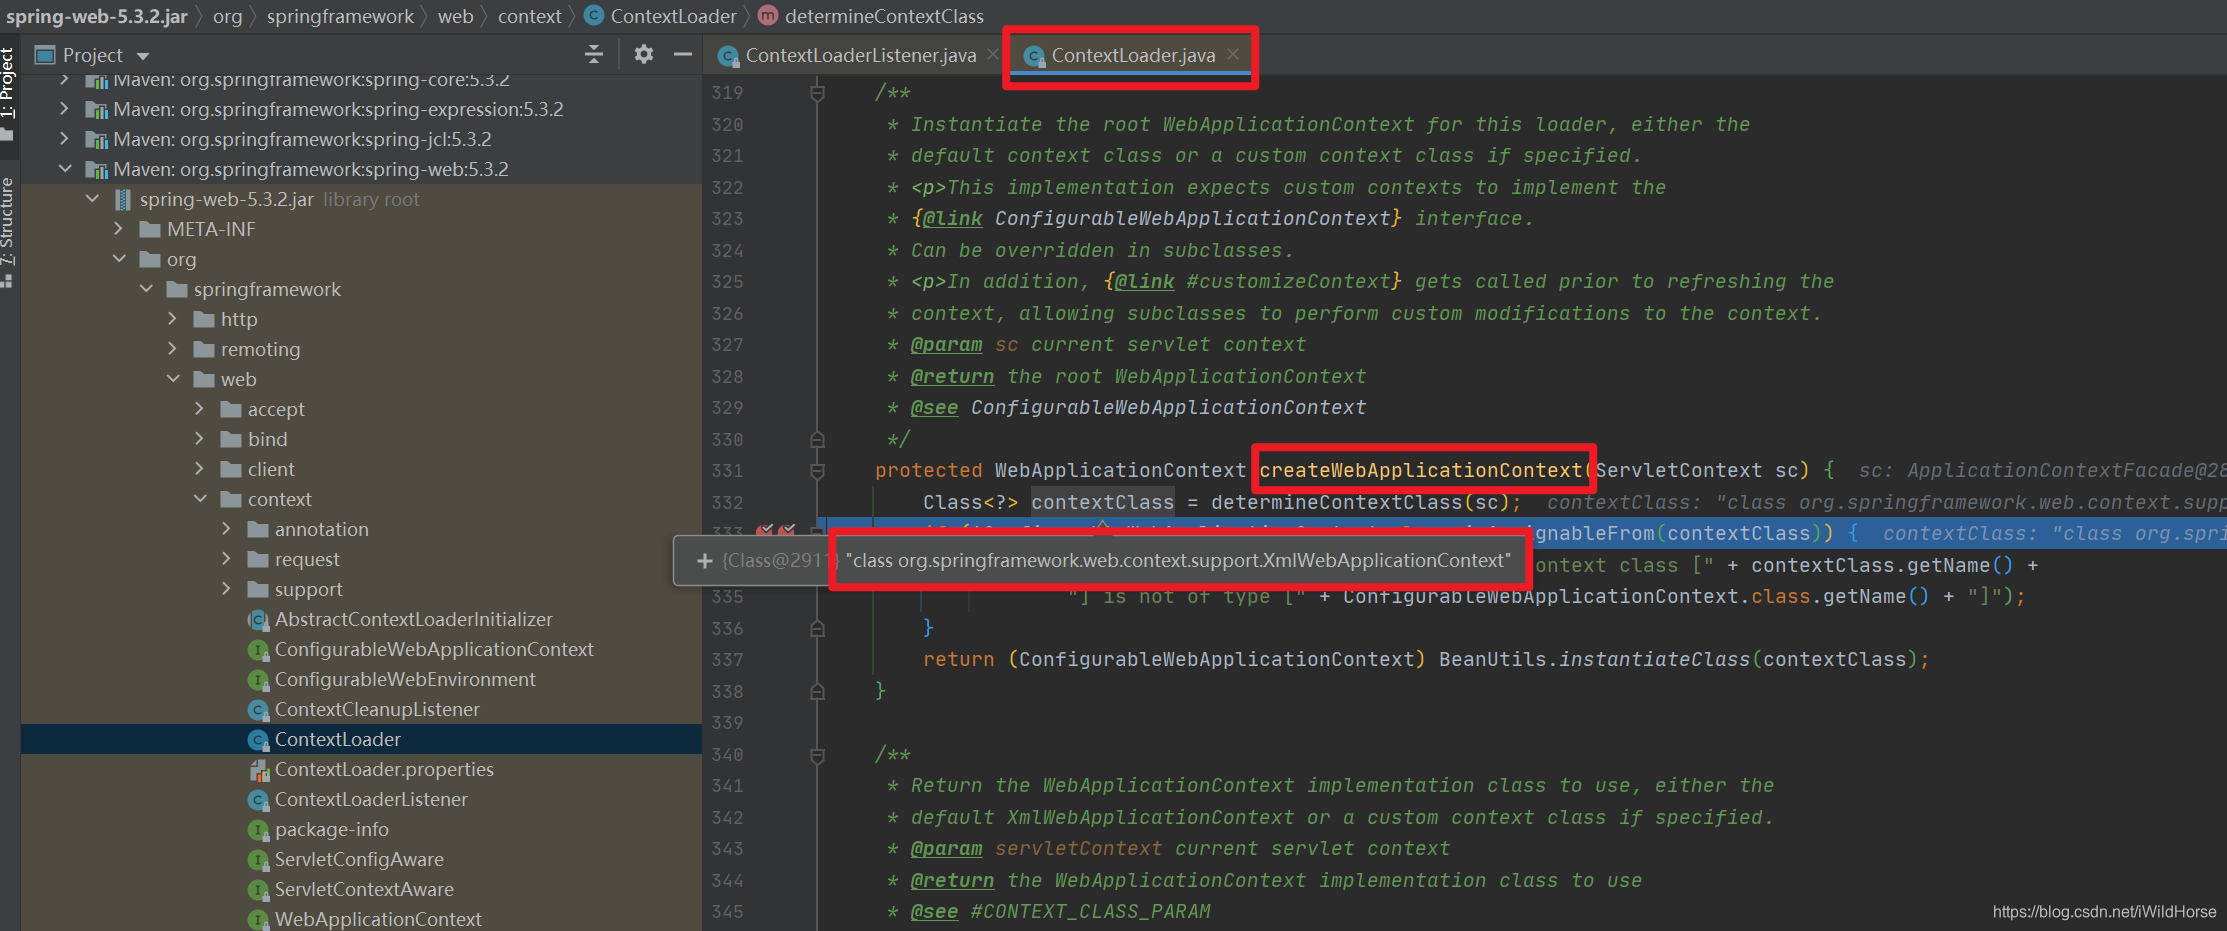Image resolution: width=2227 pixels, height=931 pixels.
Task: Collapse spring-web-5.3.2.jar library root
Action: tap(92, 199)
